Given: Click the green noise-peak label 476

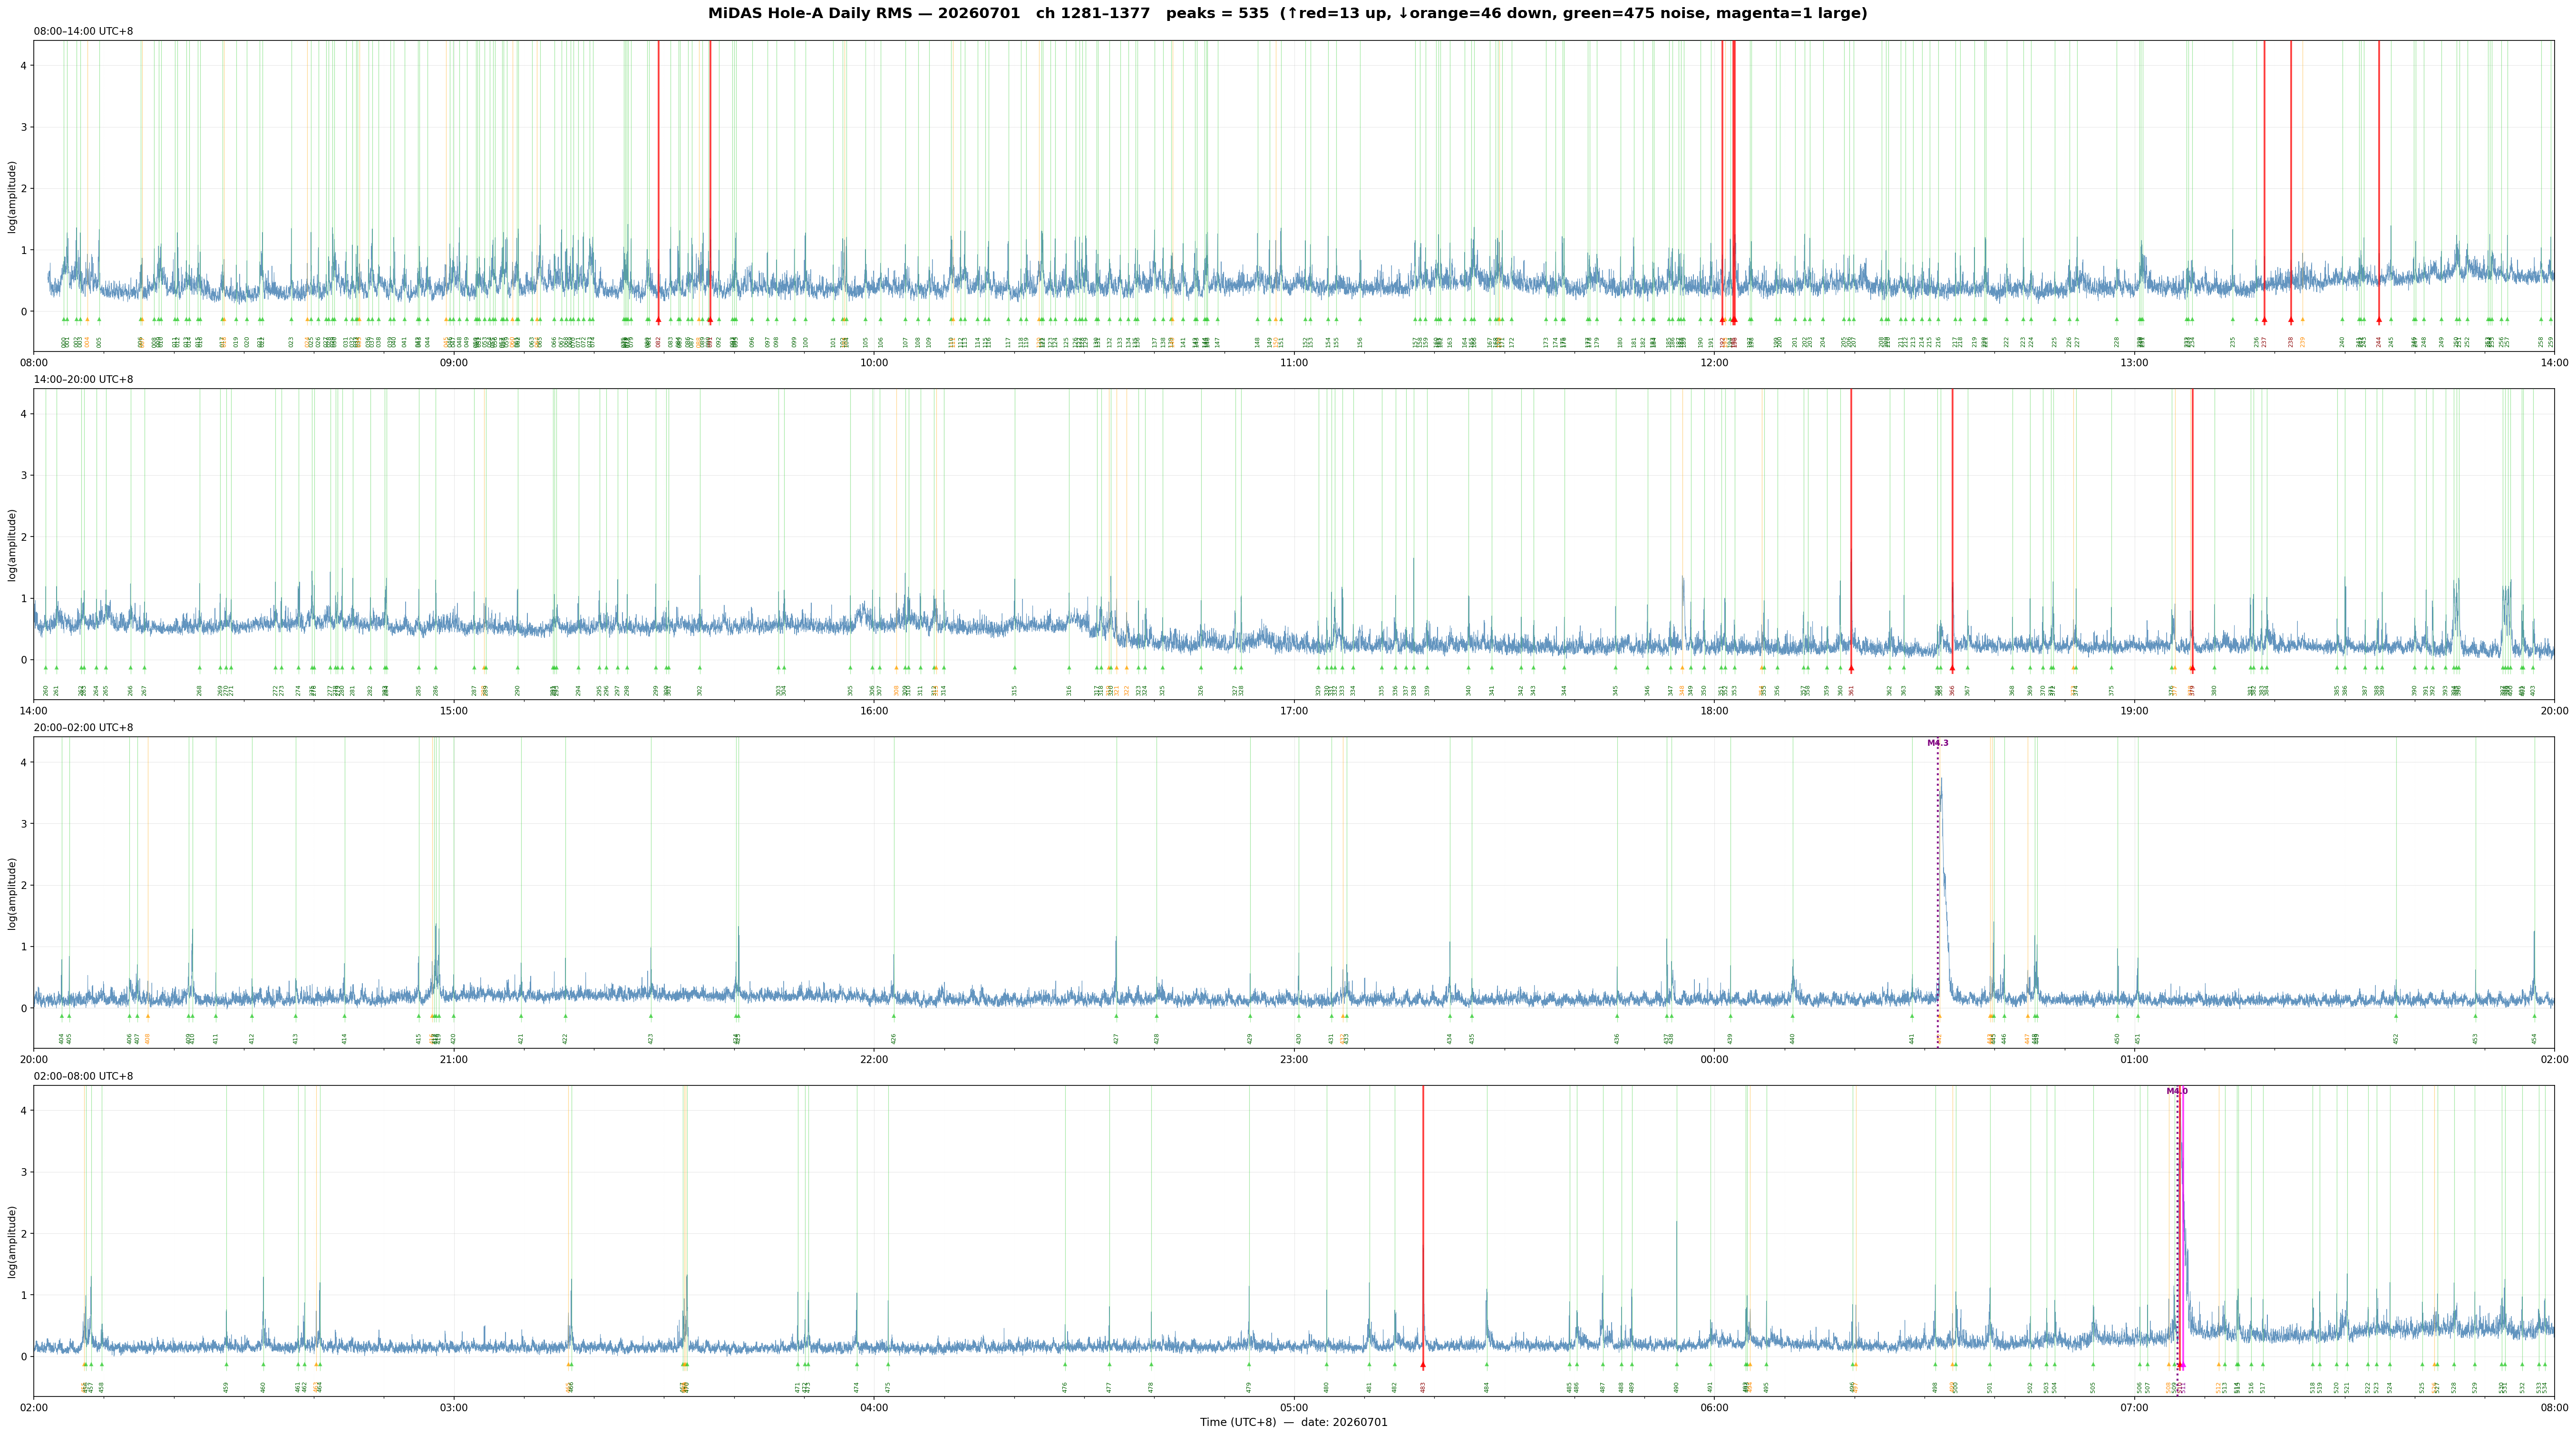Looking at the screenshot, I should 1065,1387.
